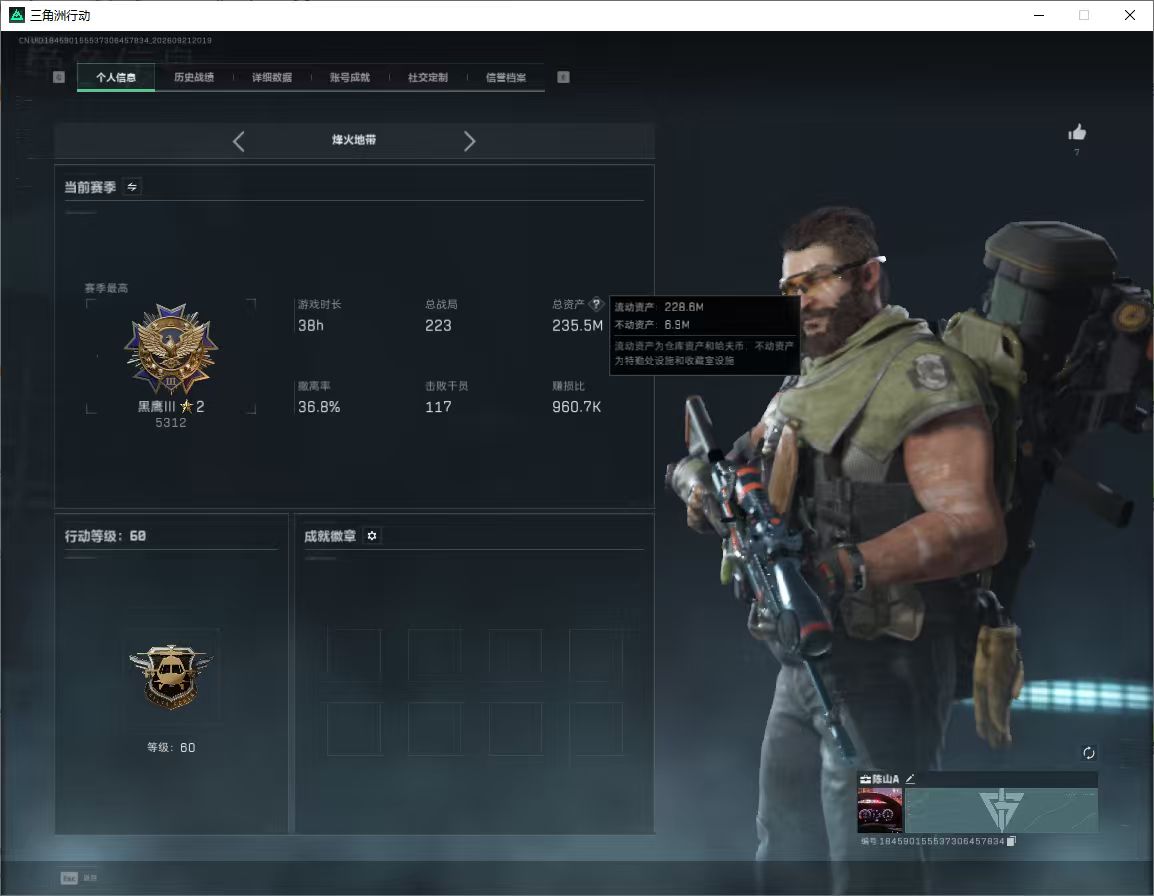Viewport: 1154px width, 896px height.
Task: Click the teal name card banner
Action: [x=1001, y=811]
